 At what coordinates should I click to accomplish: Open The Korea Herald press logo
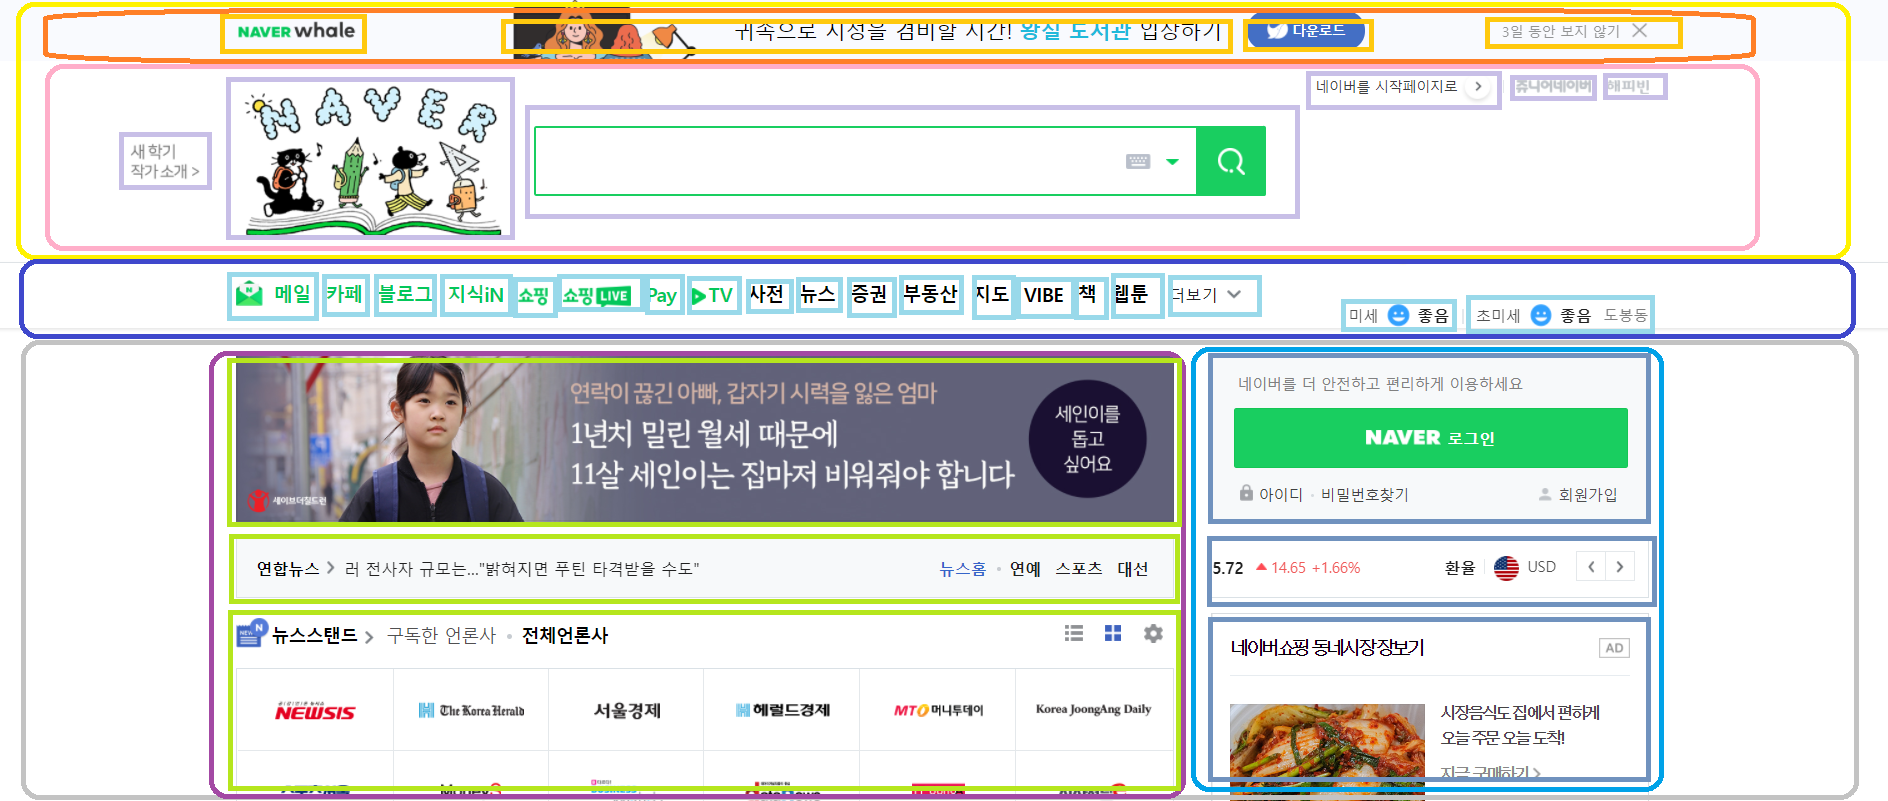471,710
